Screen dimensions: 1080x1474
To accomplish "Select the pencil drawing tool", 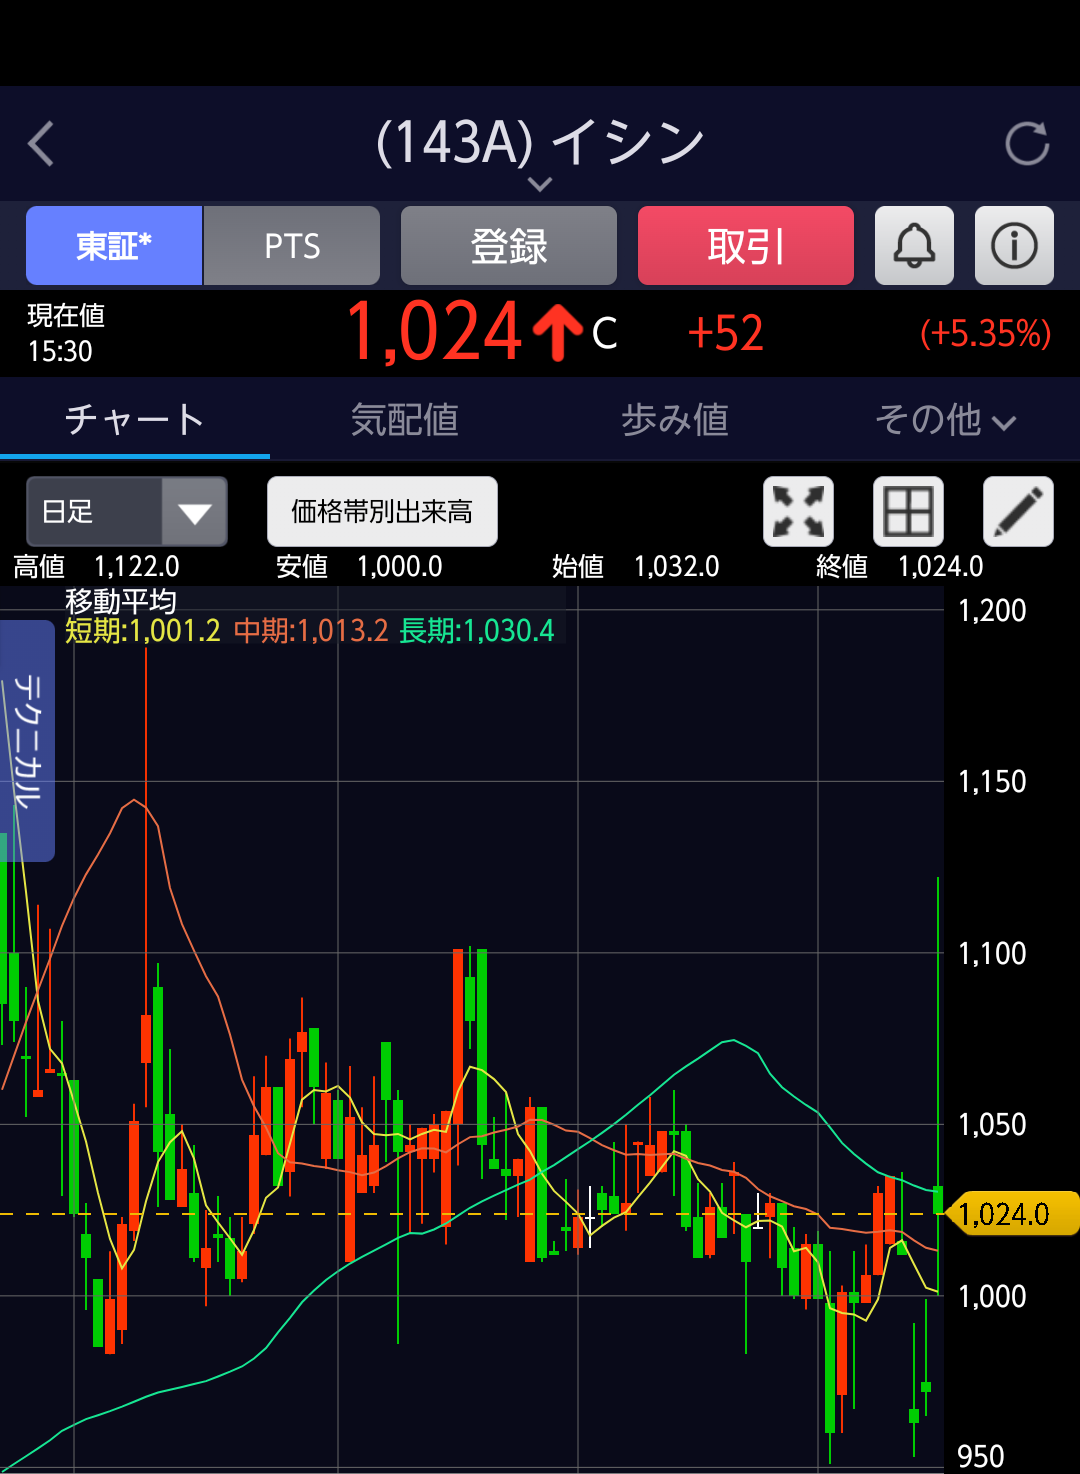I will tap(1018, 512).
